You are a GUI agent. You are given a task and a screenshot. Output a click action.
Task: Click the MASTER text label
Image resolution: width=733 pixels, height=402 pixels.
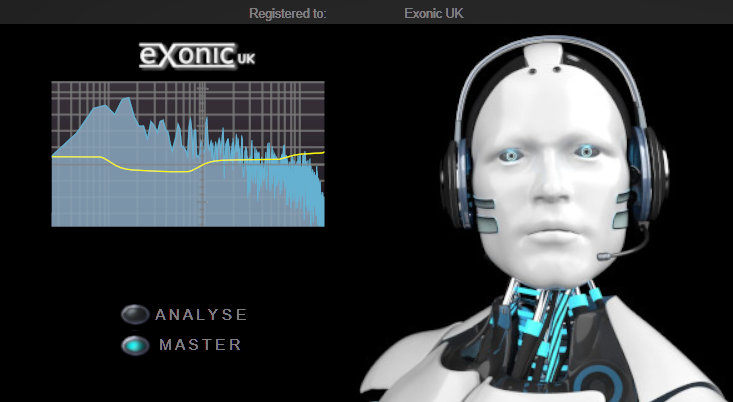coord(200,345)
